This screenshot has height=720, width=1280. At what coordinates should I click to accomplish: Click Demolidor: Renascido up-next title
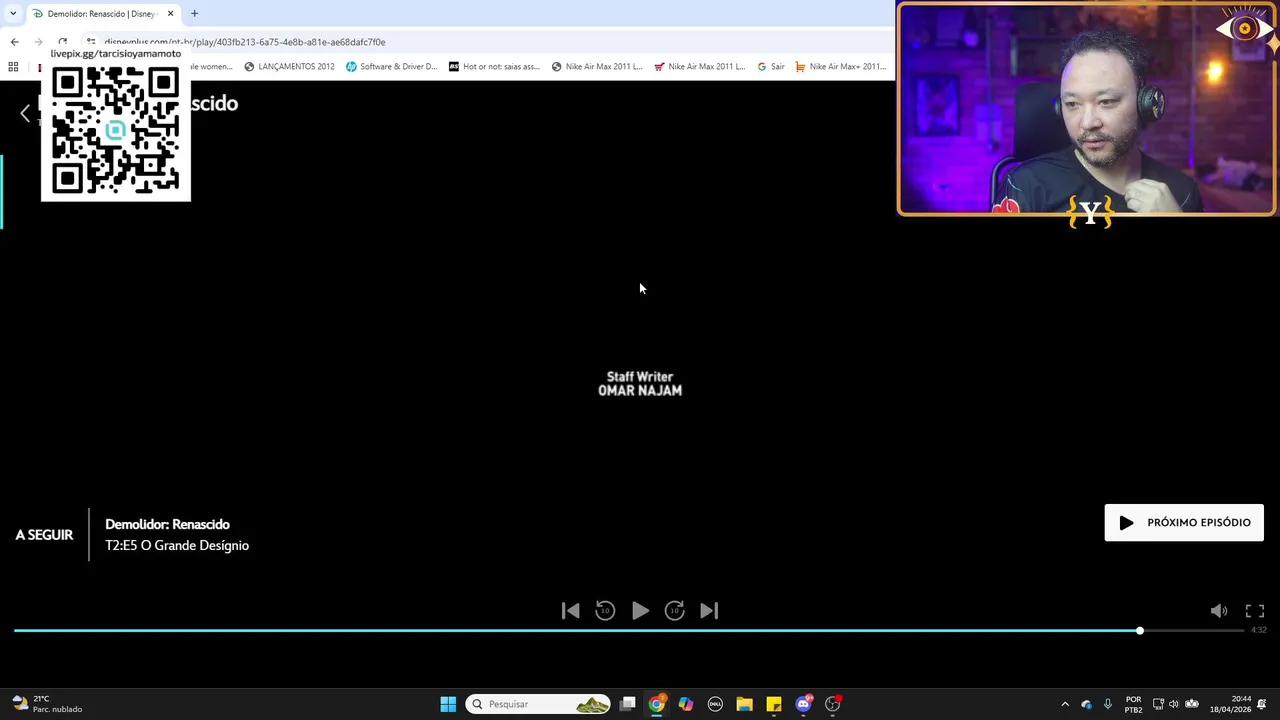click(167, 524)
